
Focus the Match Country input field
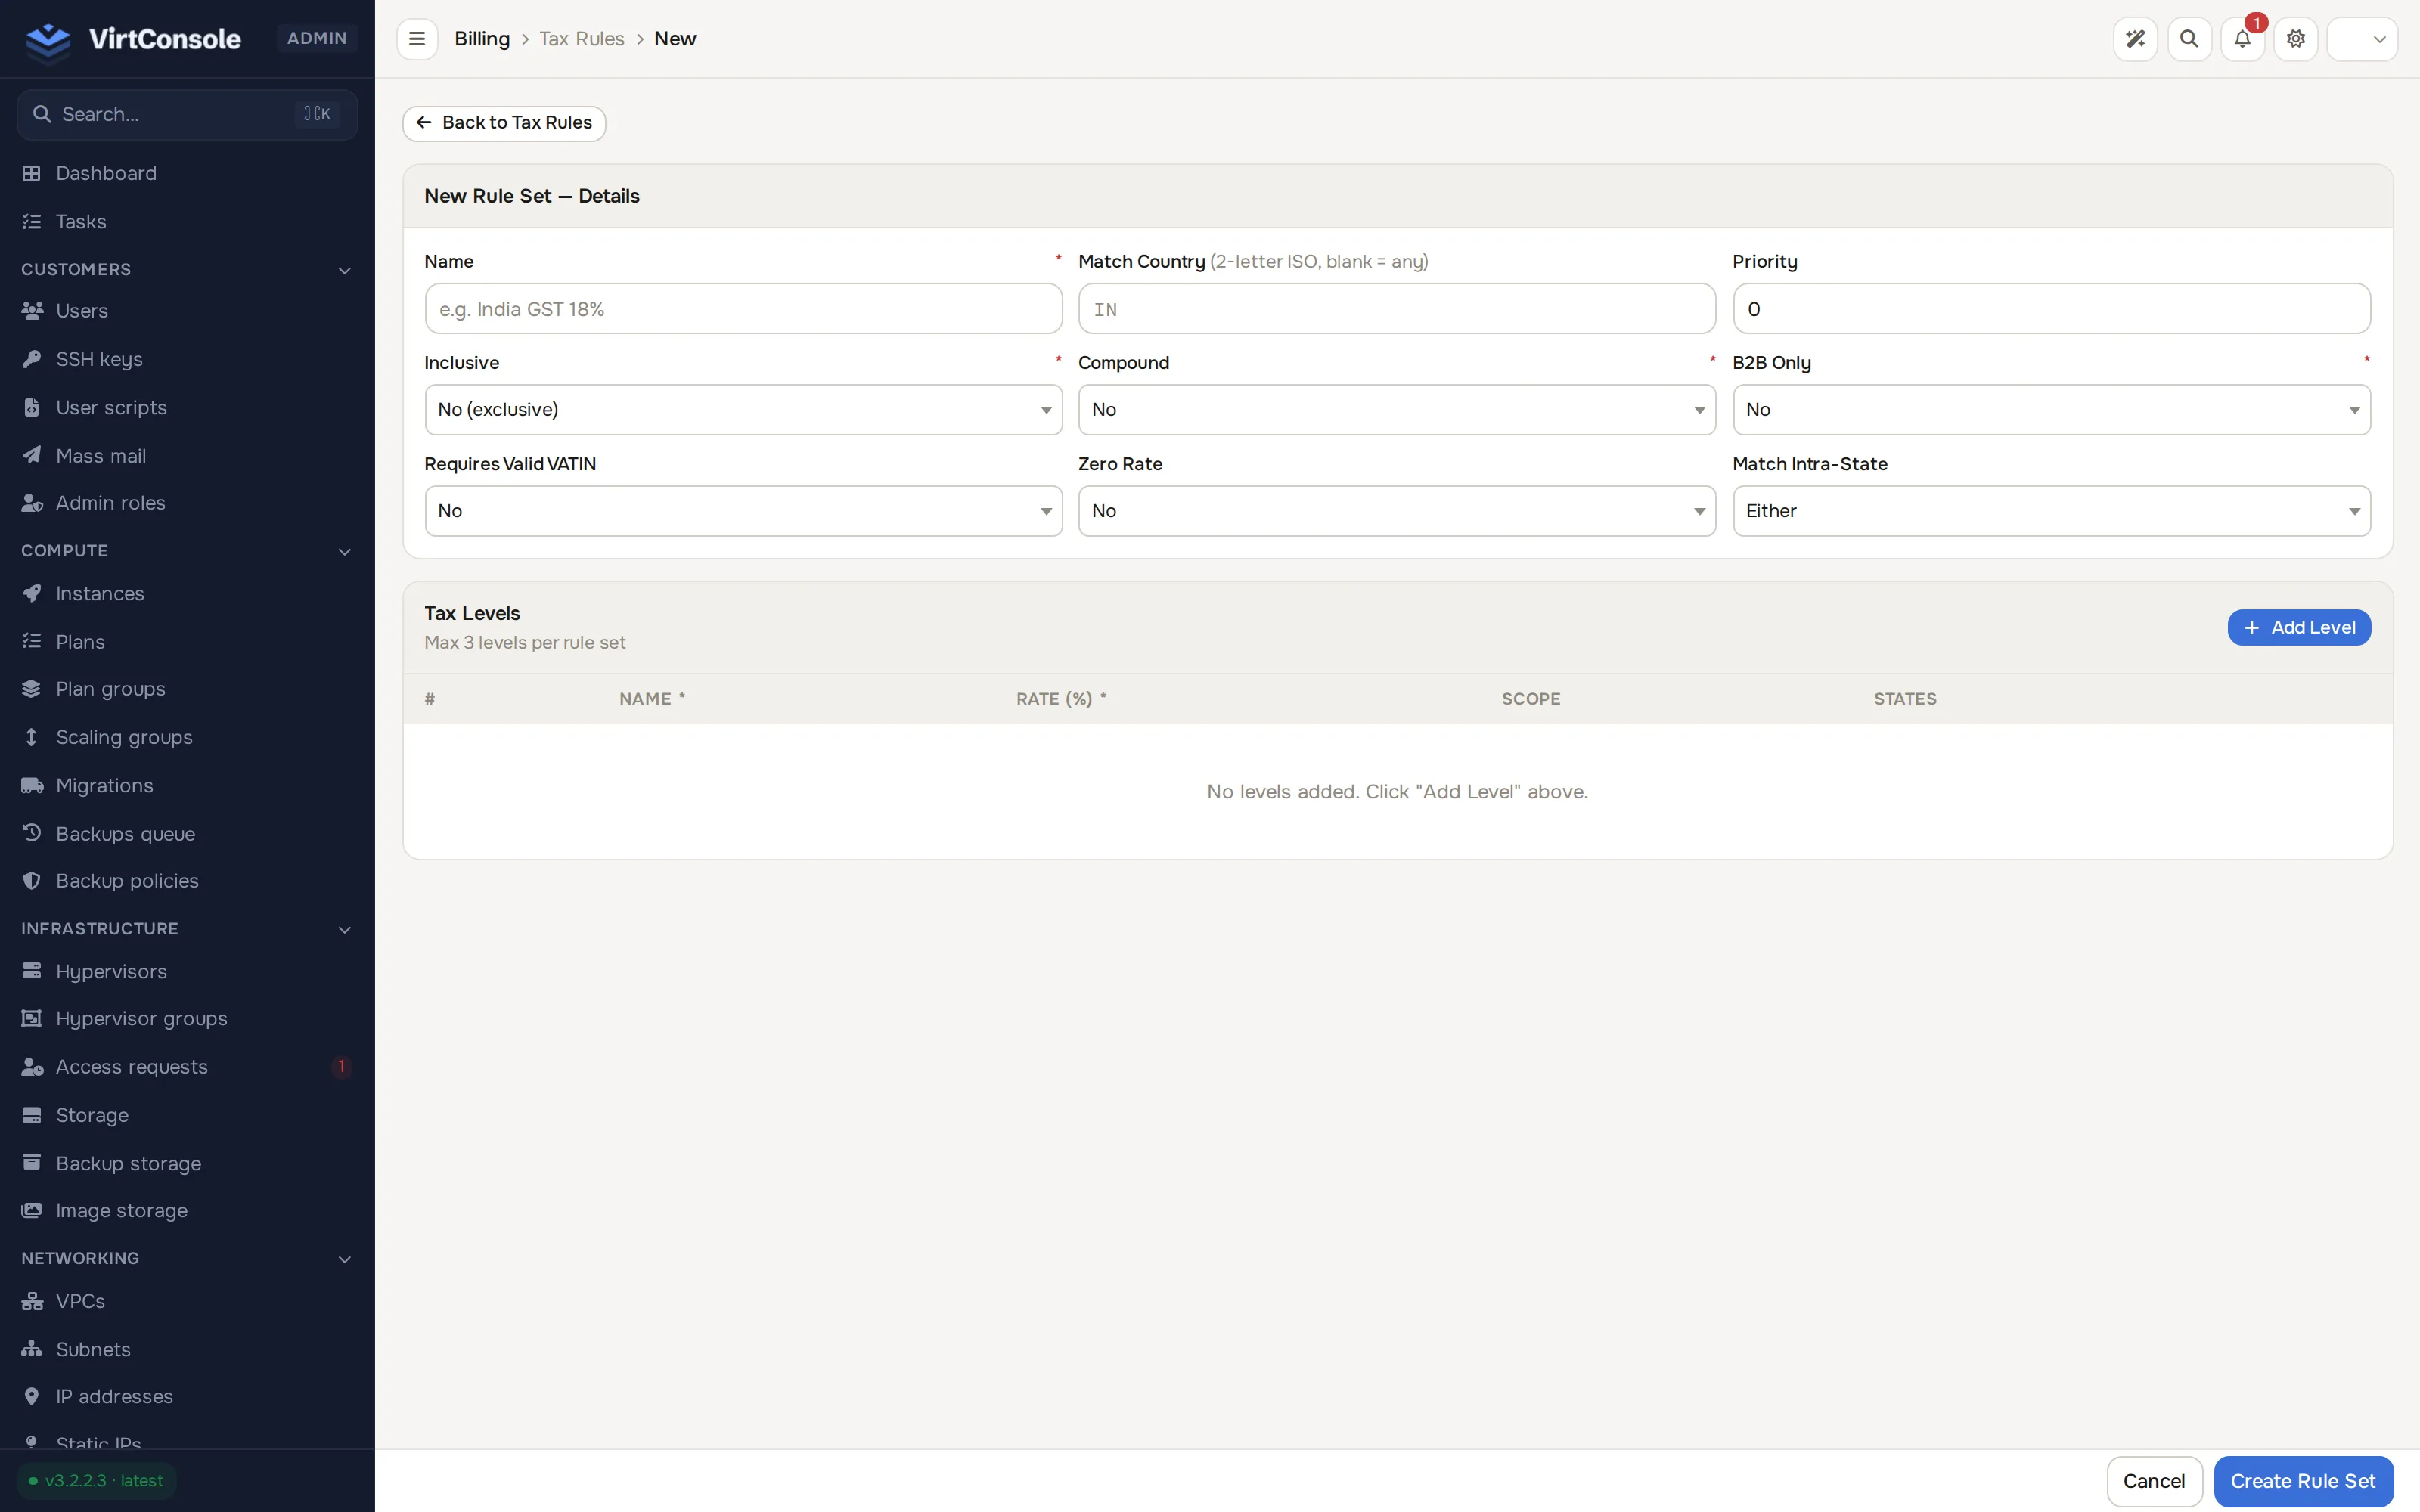(x=1397, y=309)
